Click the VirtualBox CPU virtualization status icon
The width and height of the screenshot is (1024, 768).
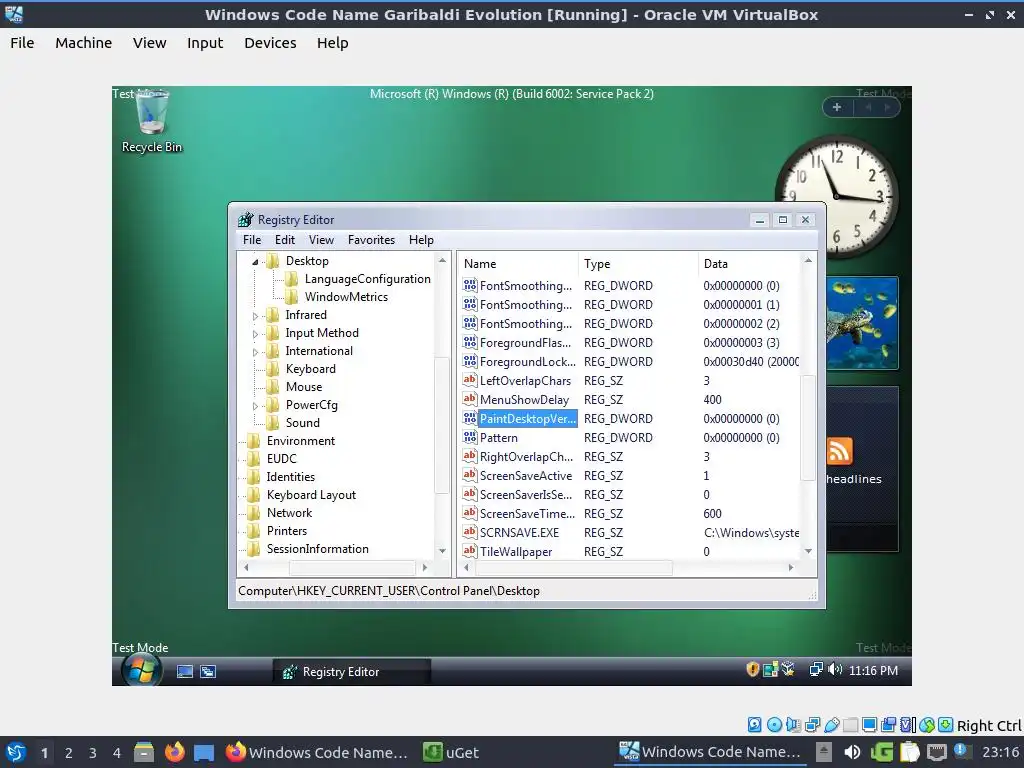coord(907,725)
